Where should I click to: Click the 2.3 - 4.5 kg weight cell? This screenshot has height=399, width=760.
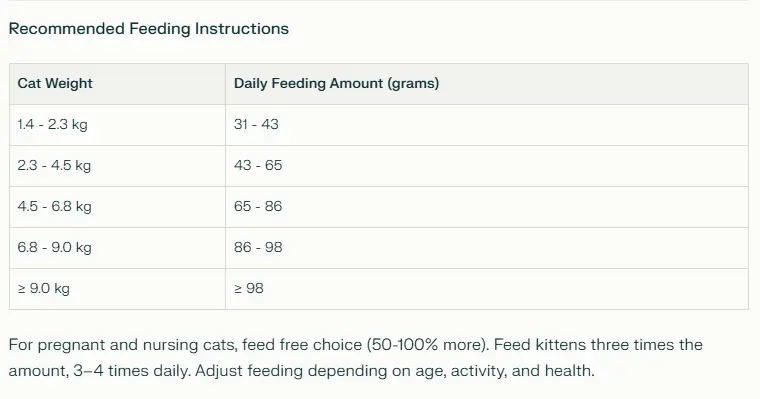click(117, 166)
